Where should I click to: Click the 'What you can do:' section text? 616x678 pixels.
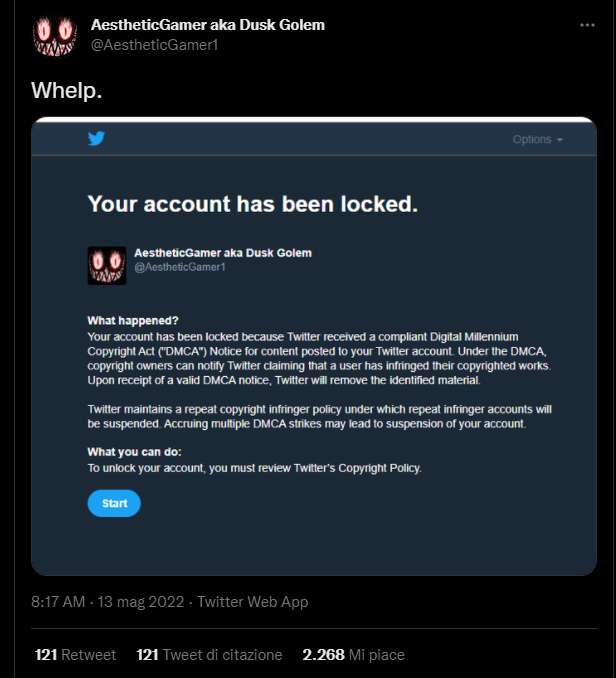tap(134, 452)
